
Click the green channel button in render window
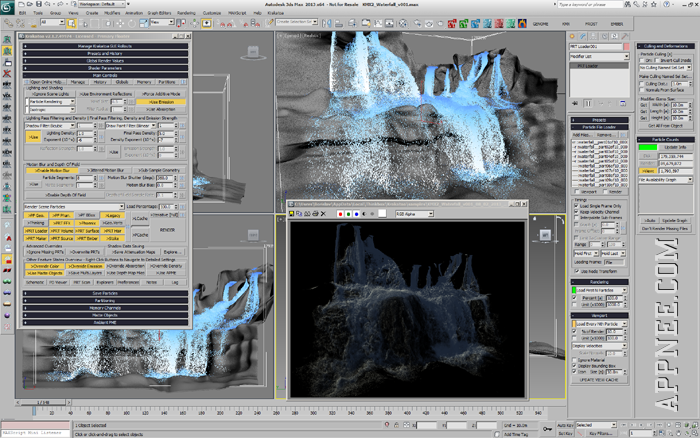pos(348,214)
